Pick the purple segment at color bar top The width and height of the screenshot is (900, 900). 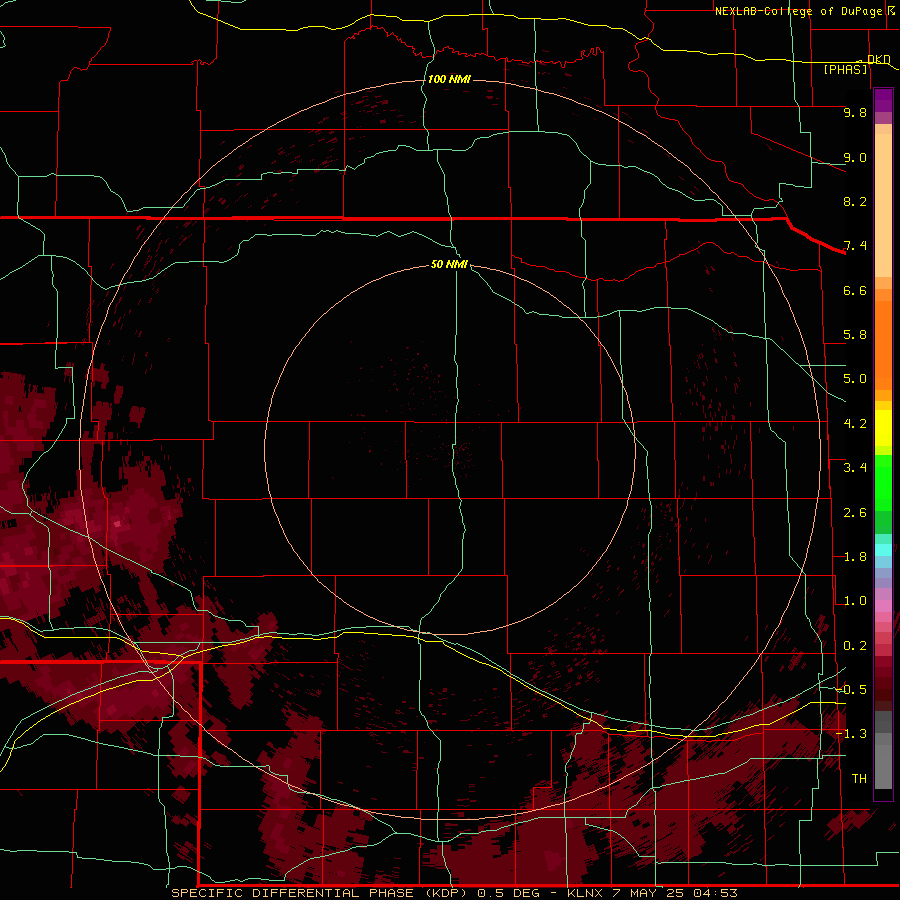(883, 100)
